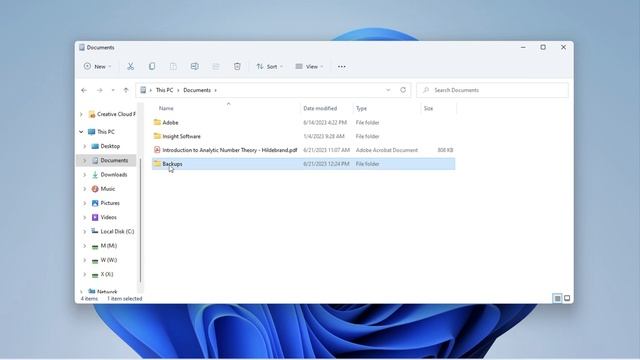Go forward with the right arrow
640x360 pixels.
[100, 90]
